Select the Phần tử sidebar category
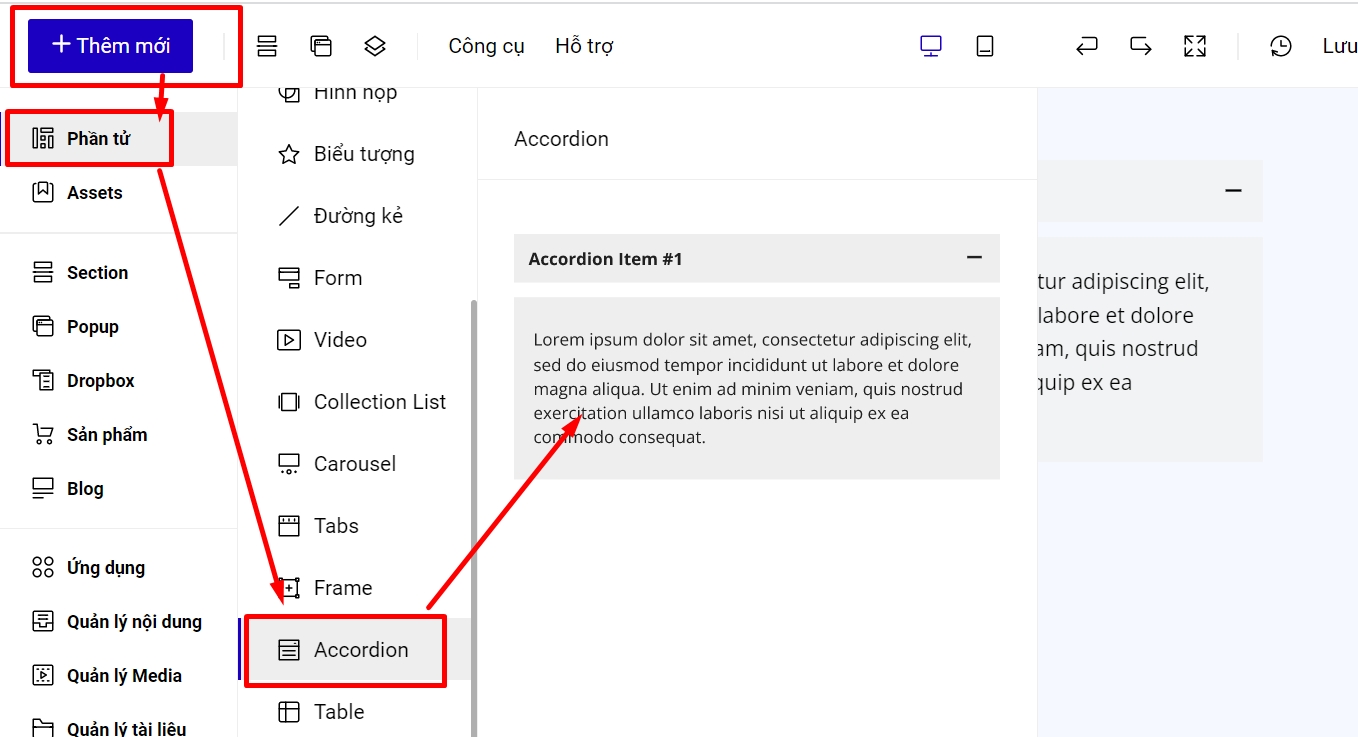Viewport: 1358px width, 737px height. point(98,138)
